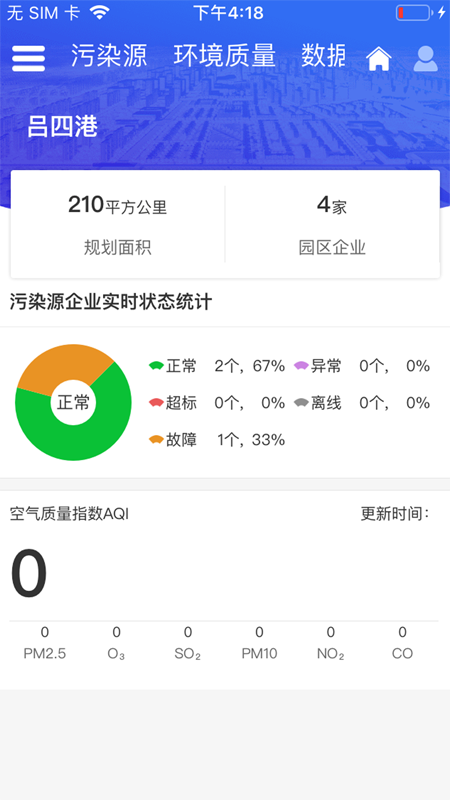Select the PM2.5 pollutant reading

pos(45,643)
